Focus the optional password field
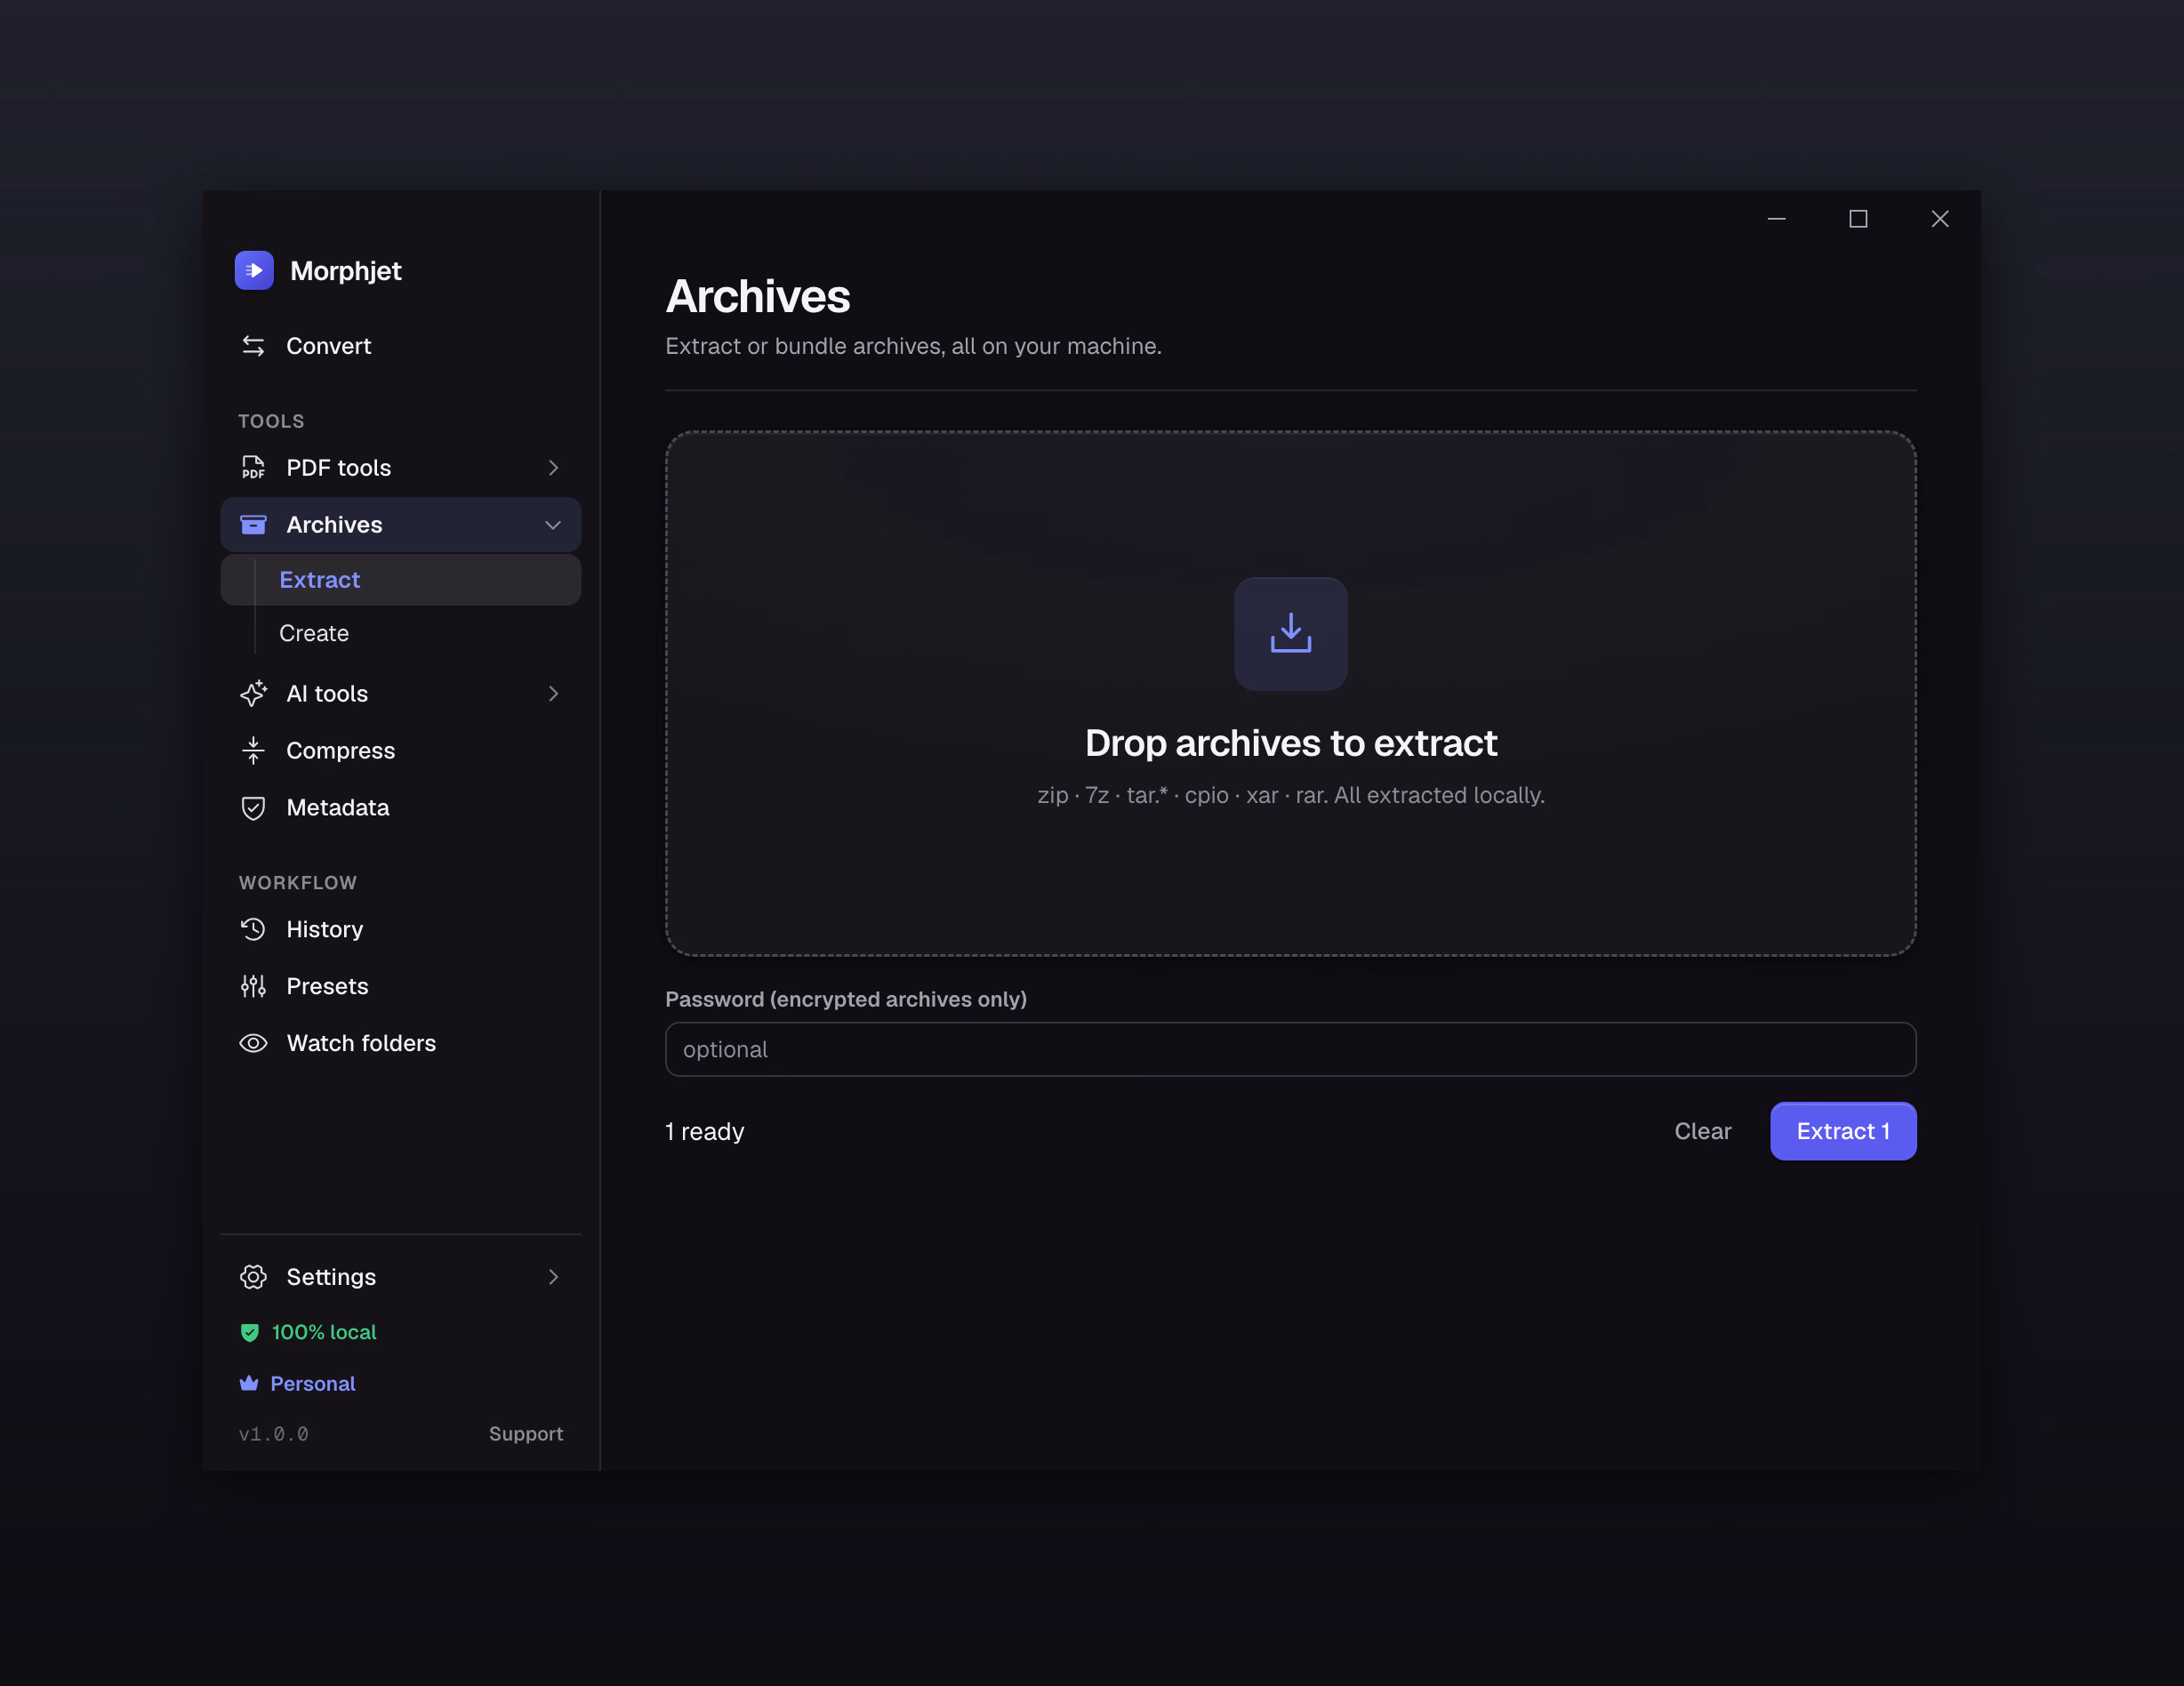 (x=1291, y=1049)
